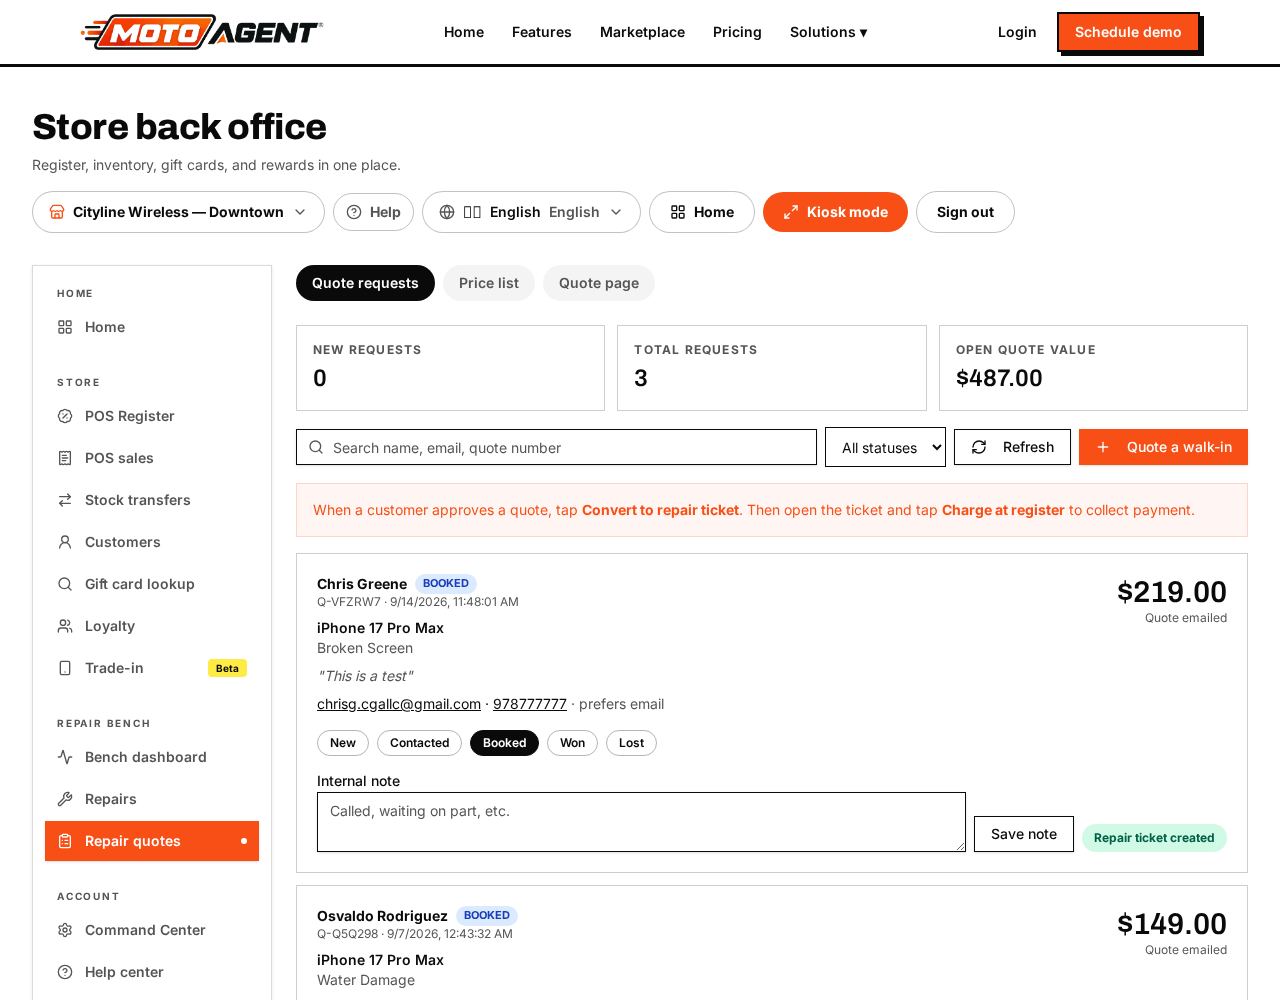
Task: Click the BOOKED badge beside Osvaldo Rodriguez
Action: [487, 915]
